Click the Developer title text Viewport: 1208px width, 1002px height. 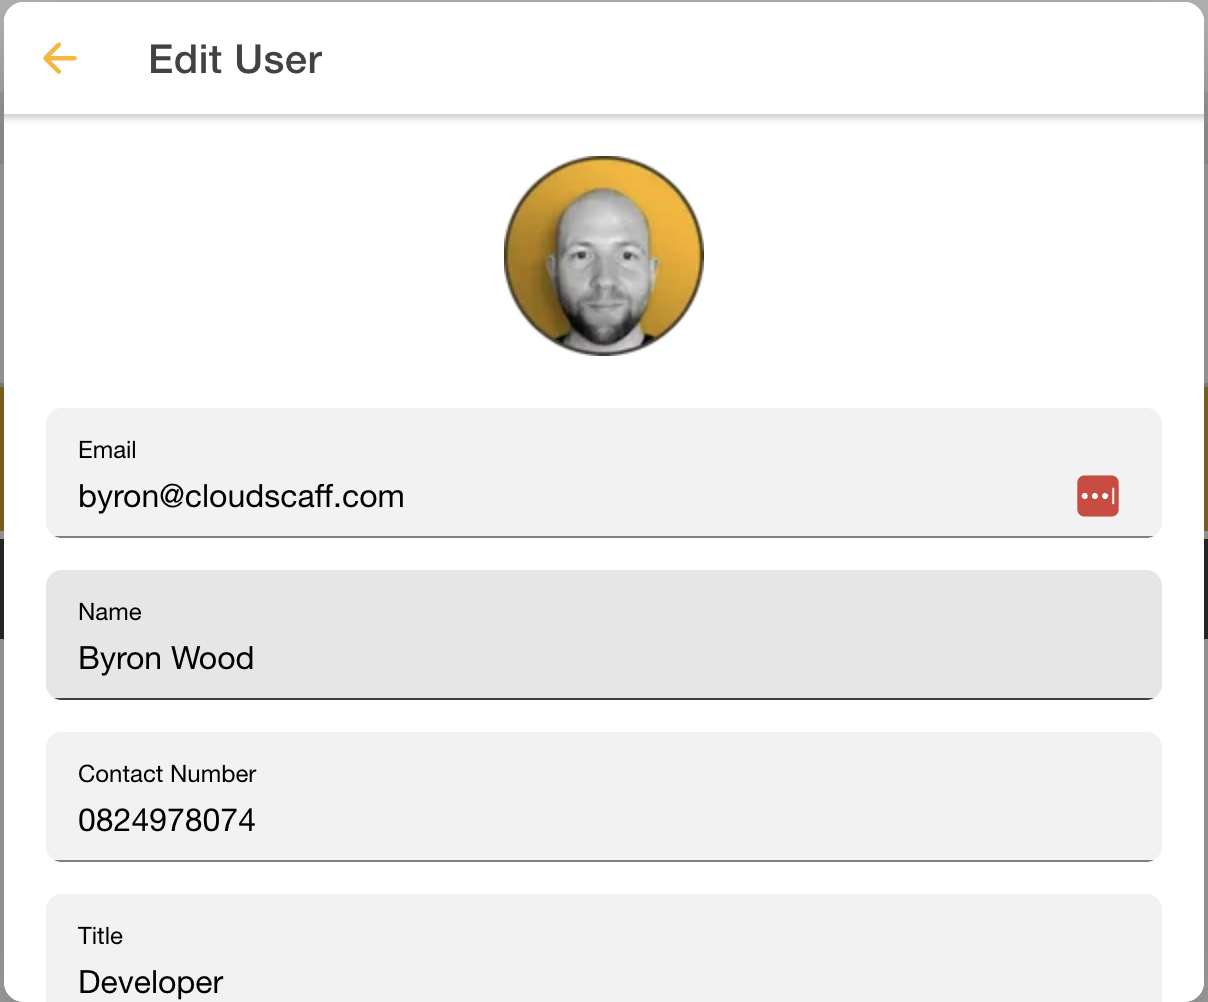coord(151,982)
